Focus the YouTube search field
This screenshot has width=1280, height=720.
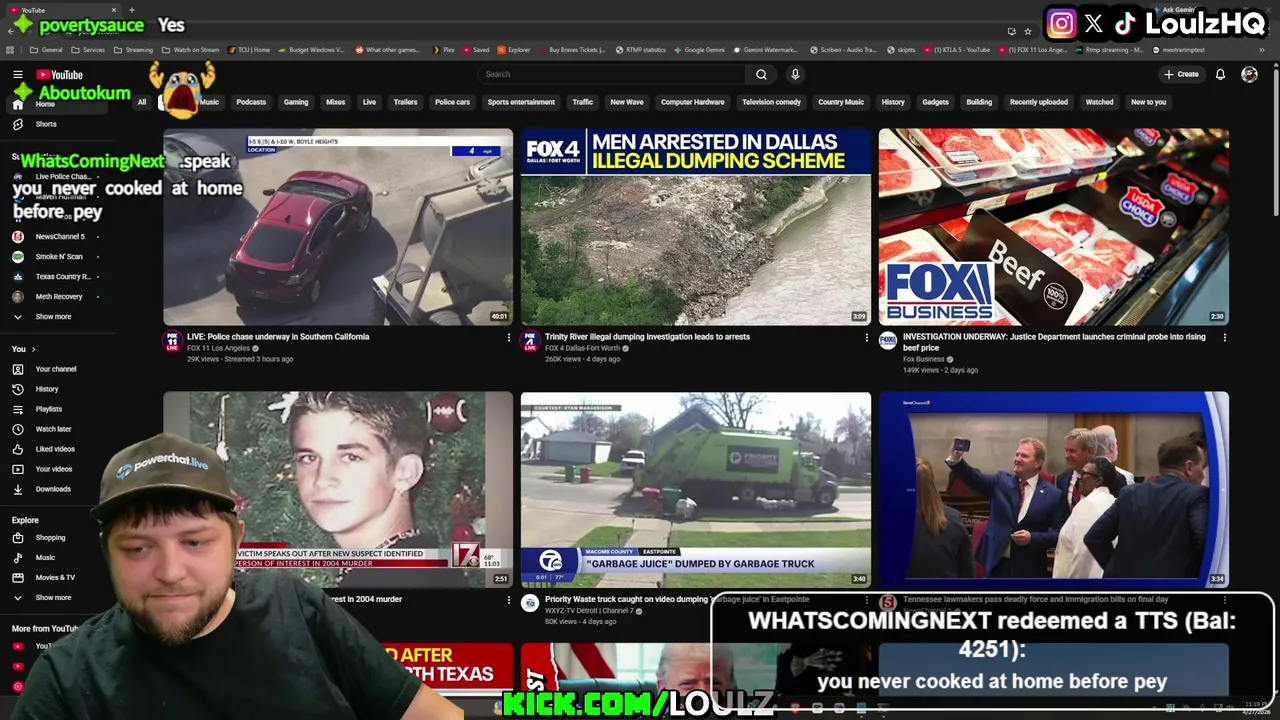[612, 74]
